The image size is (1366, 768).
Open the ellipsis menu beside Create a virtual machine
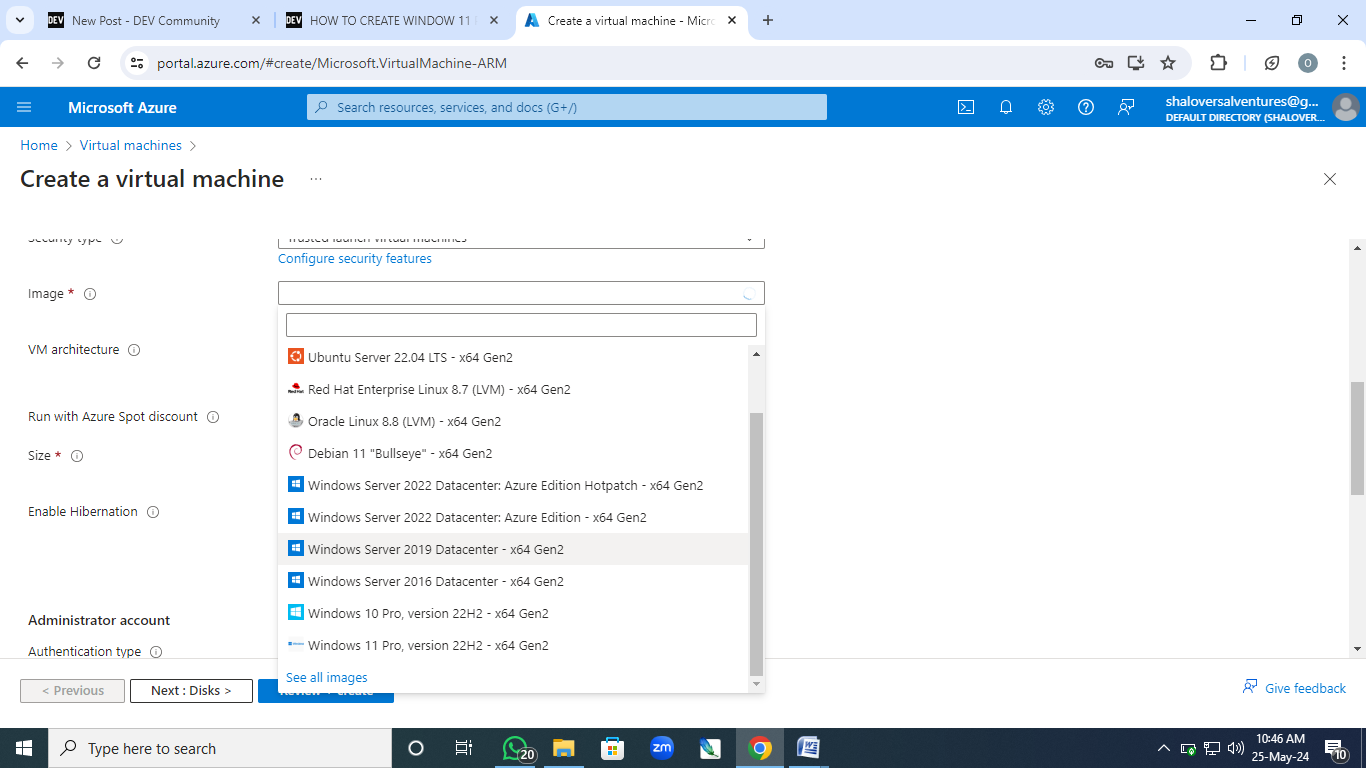[x=316, y=179]
